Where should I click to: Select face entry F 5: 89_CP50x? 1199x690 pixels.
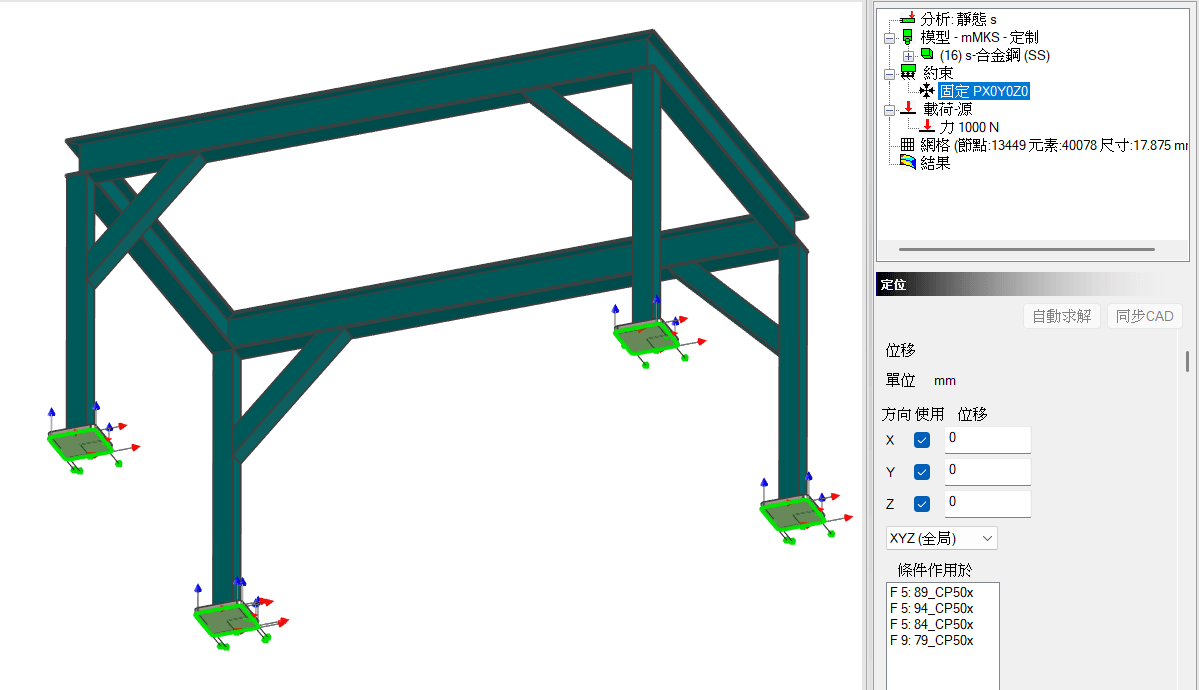(x=931, y=592)
